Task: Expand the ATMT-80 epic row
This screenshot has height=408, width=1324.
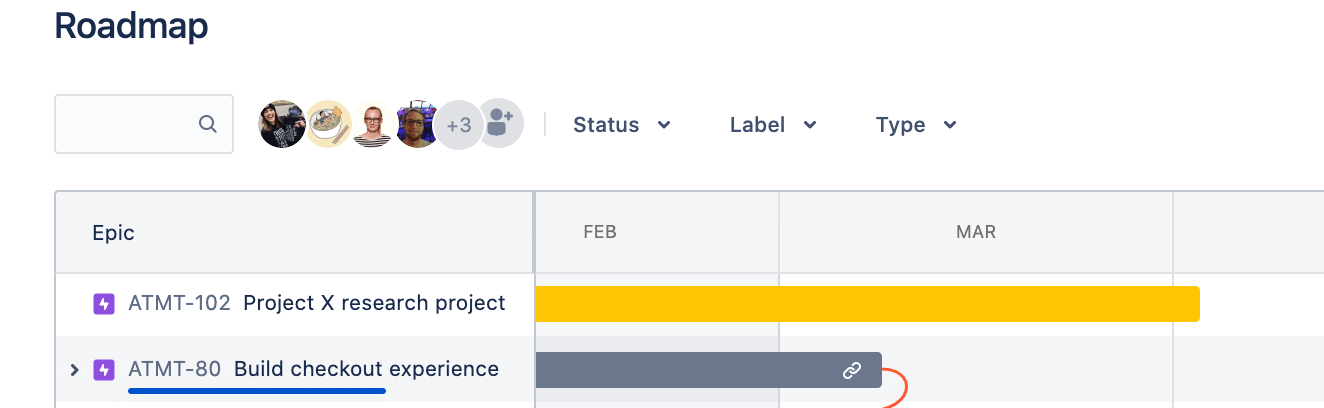Action: click(74, 370)
